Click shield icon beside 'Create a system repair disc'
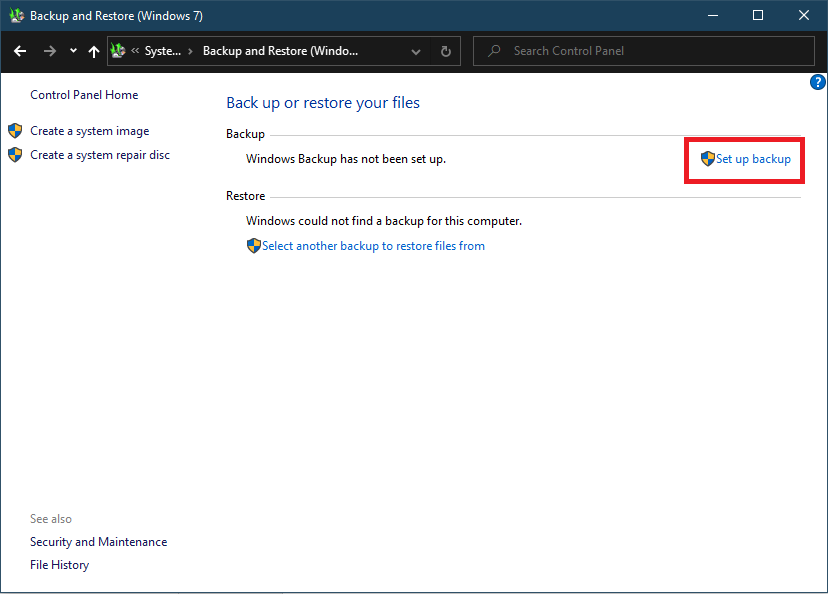828x594 pixels. point(15,155)
